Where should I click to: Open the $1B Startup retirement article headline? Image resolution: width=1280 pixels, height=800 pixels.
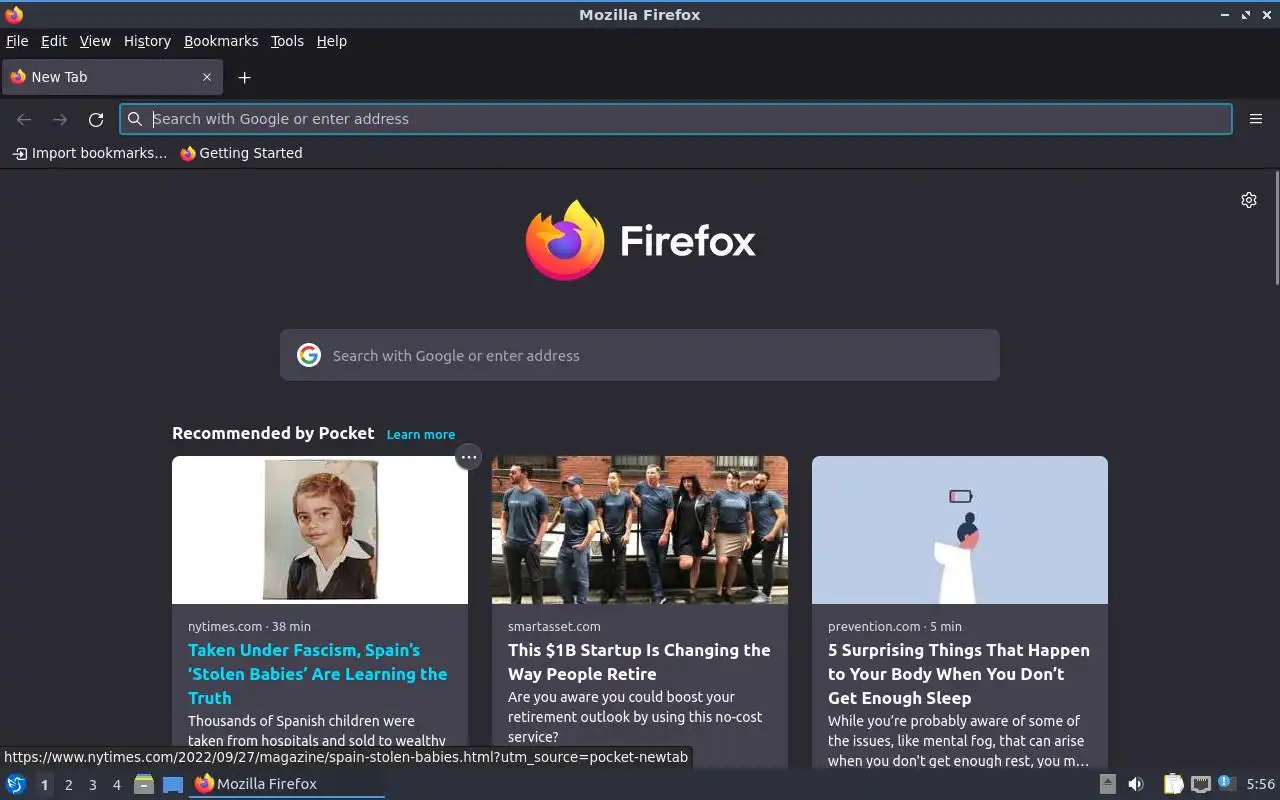[639, 662]
